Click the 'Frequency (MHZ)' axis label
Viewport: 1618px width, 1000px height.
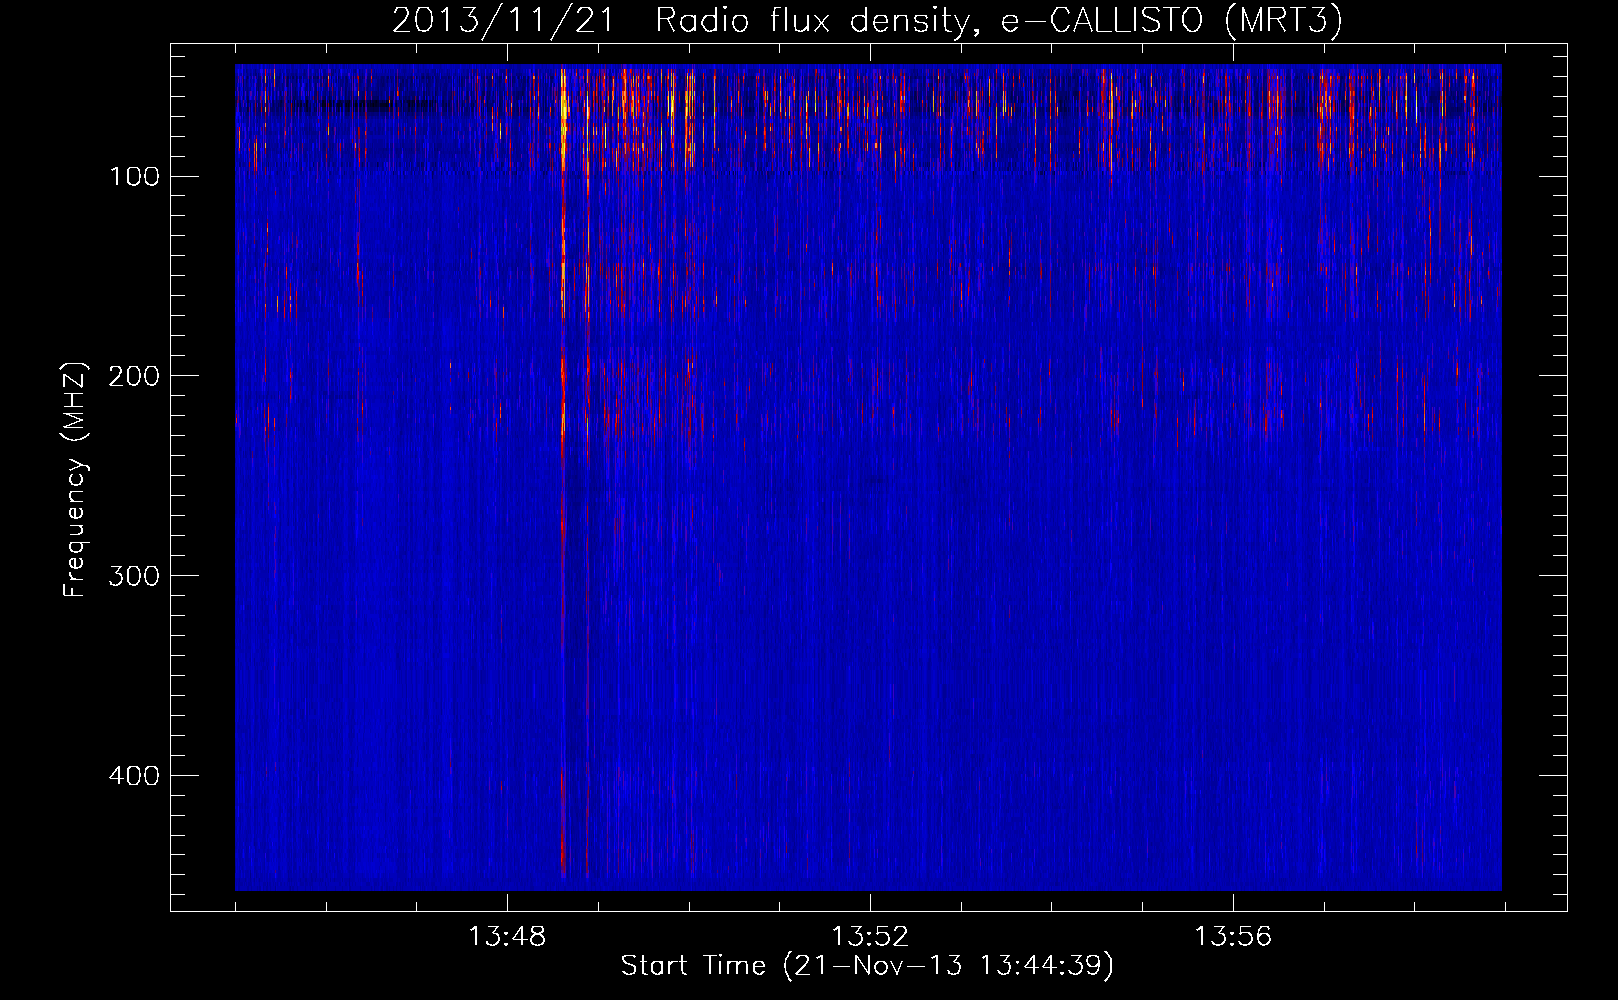(x=75, y=479)
